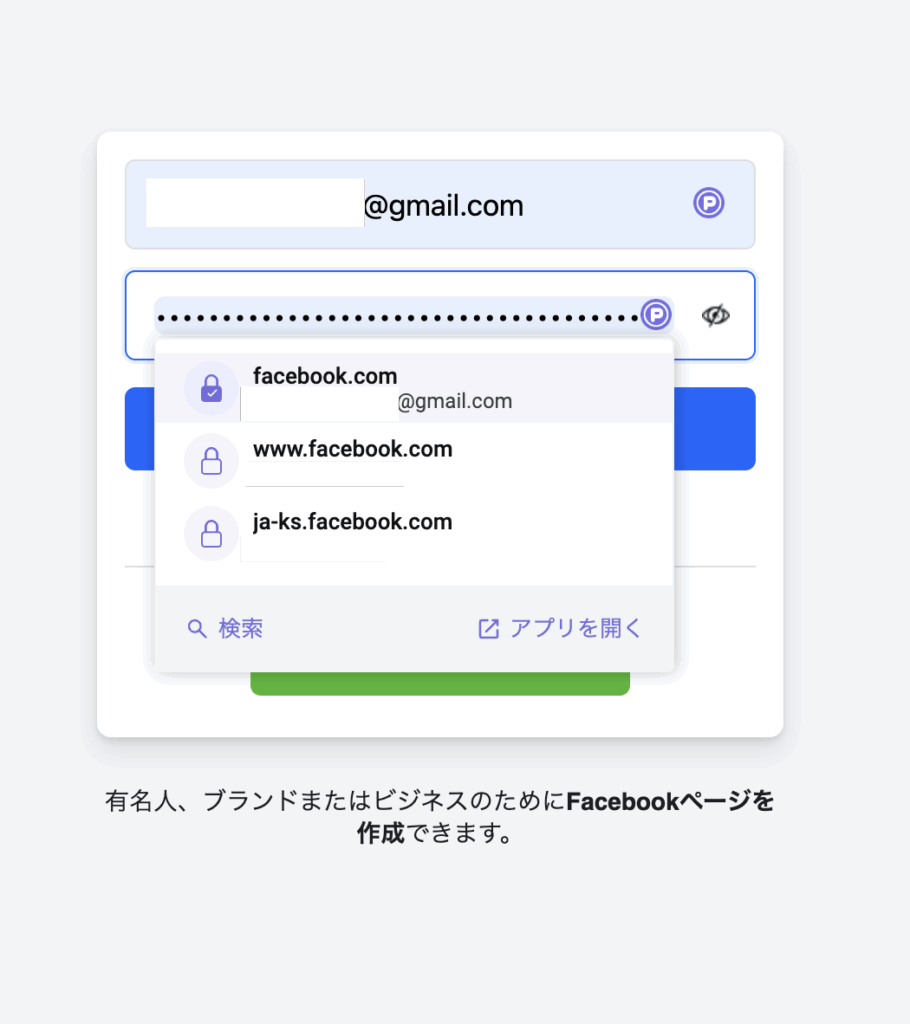Select the ja-ks.facebook.com saved login entry

coord(414,534)
